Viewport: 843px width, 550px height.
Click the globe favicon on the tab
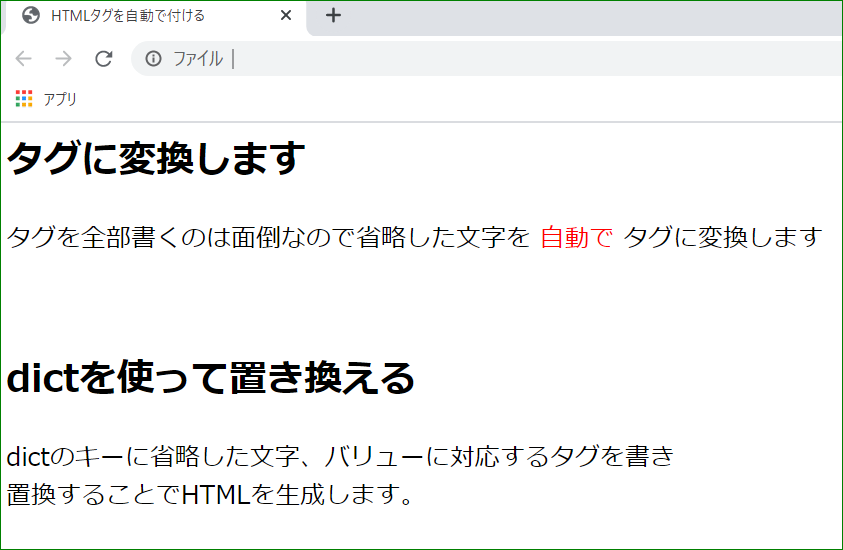(31, 16)
